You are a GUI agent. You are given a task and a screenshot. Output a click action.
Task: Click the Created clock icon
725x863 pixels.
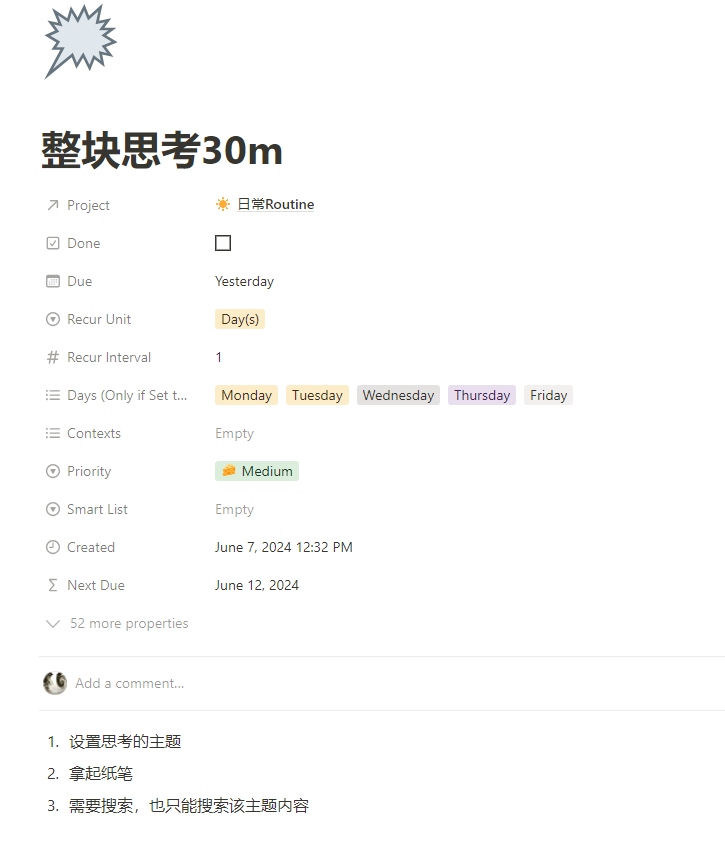click(53, 547)
